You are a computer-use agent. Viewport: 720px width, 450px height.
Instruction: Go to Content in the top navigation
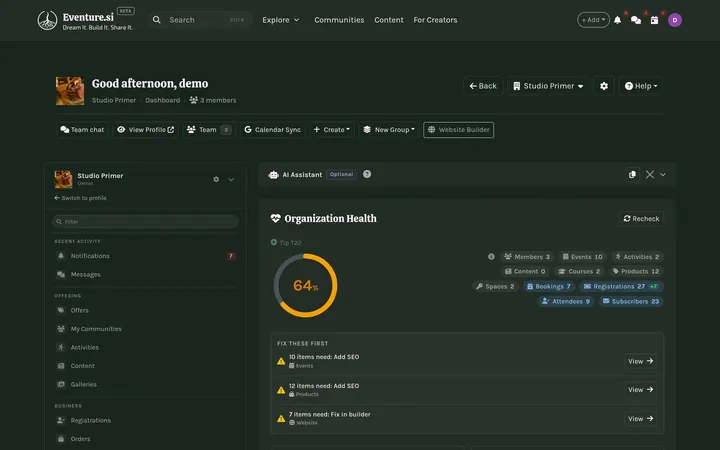point(388,20)
